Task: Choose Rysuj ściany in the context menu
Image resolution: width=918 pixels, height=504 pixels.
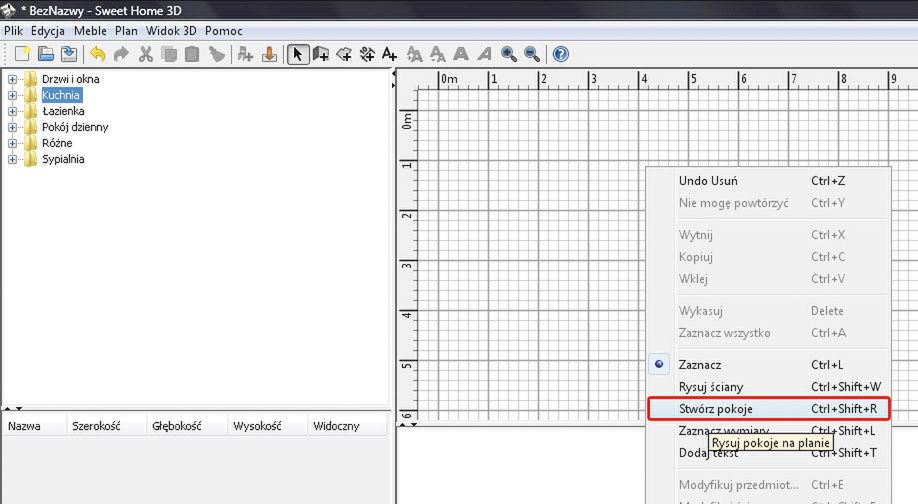Action: (x=768, y=387)
